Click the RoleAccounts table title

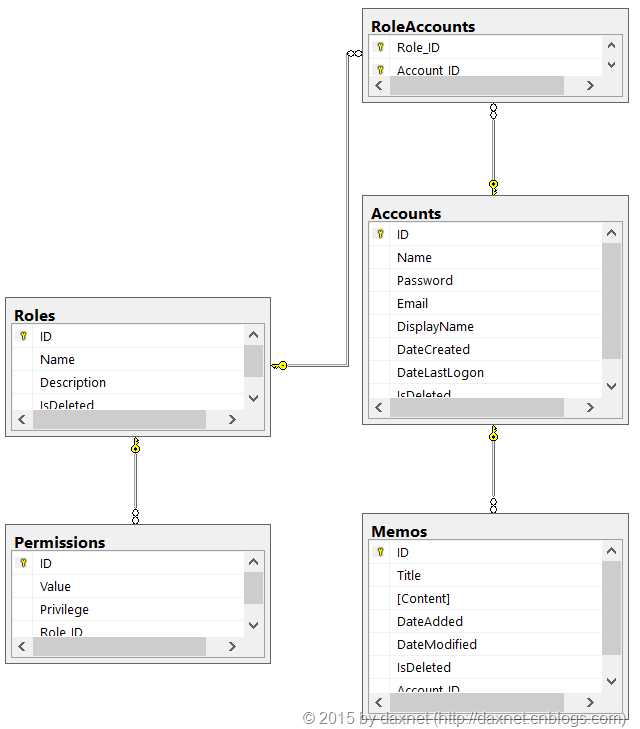[423, 27]
